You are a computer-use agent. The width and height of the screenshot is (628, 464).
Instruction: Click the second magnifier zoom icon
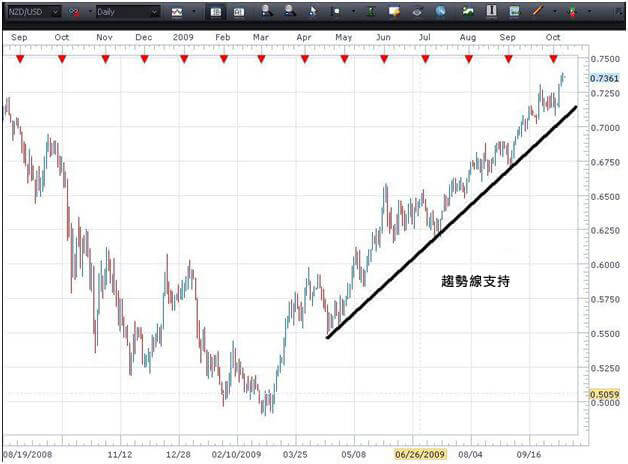coord(289,12)
